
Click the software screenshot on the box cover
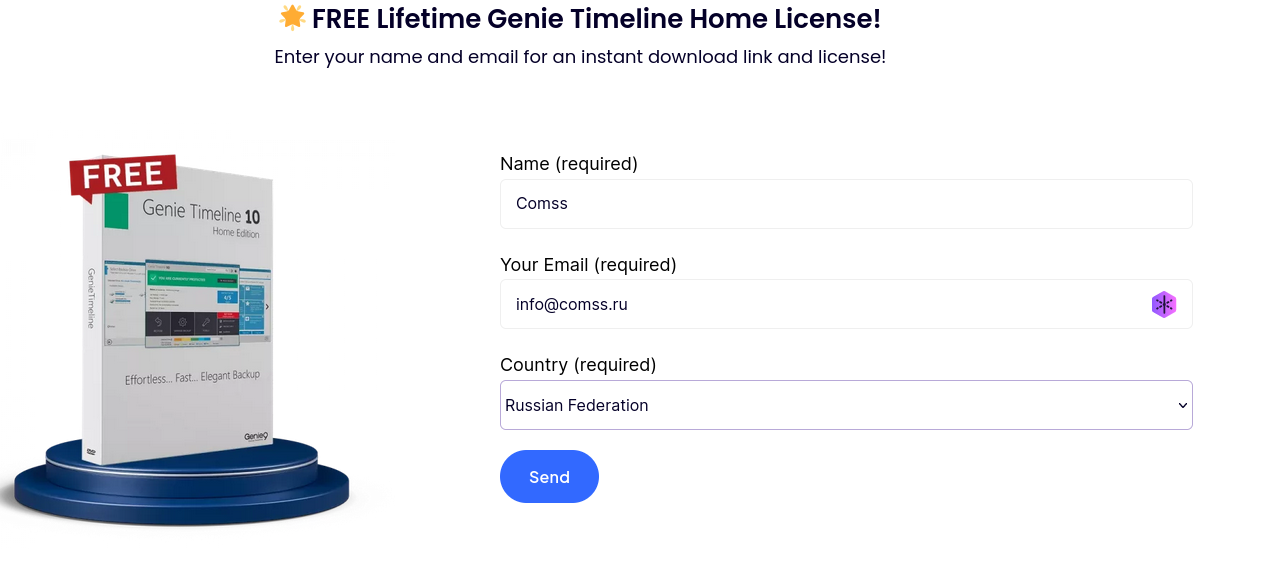tap(193, 305)
